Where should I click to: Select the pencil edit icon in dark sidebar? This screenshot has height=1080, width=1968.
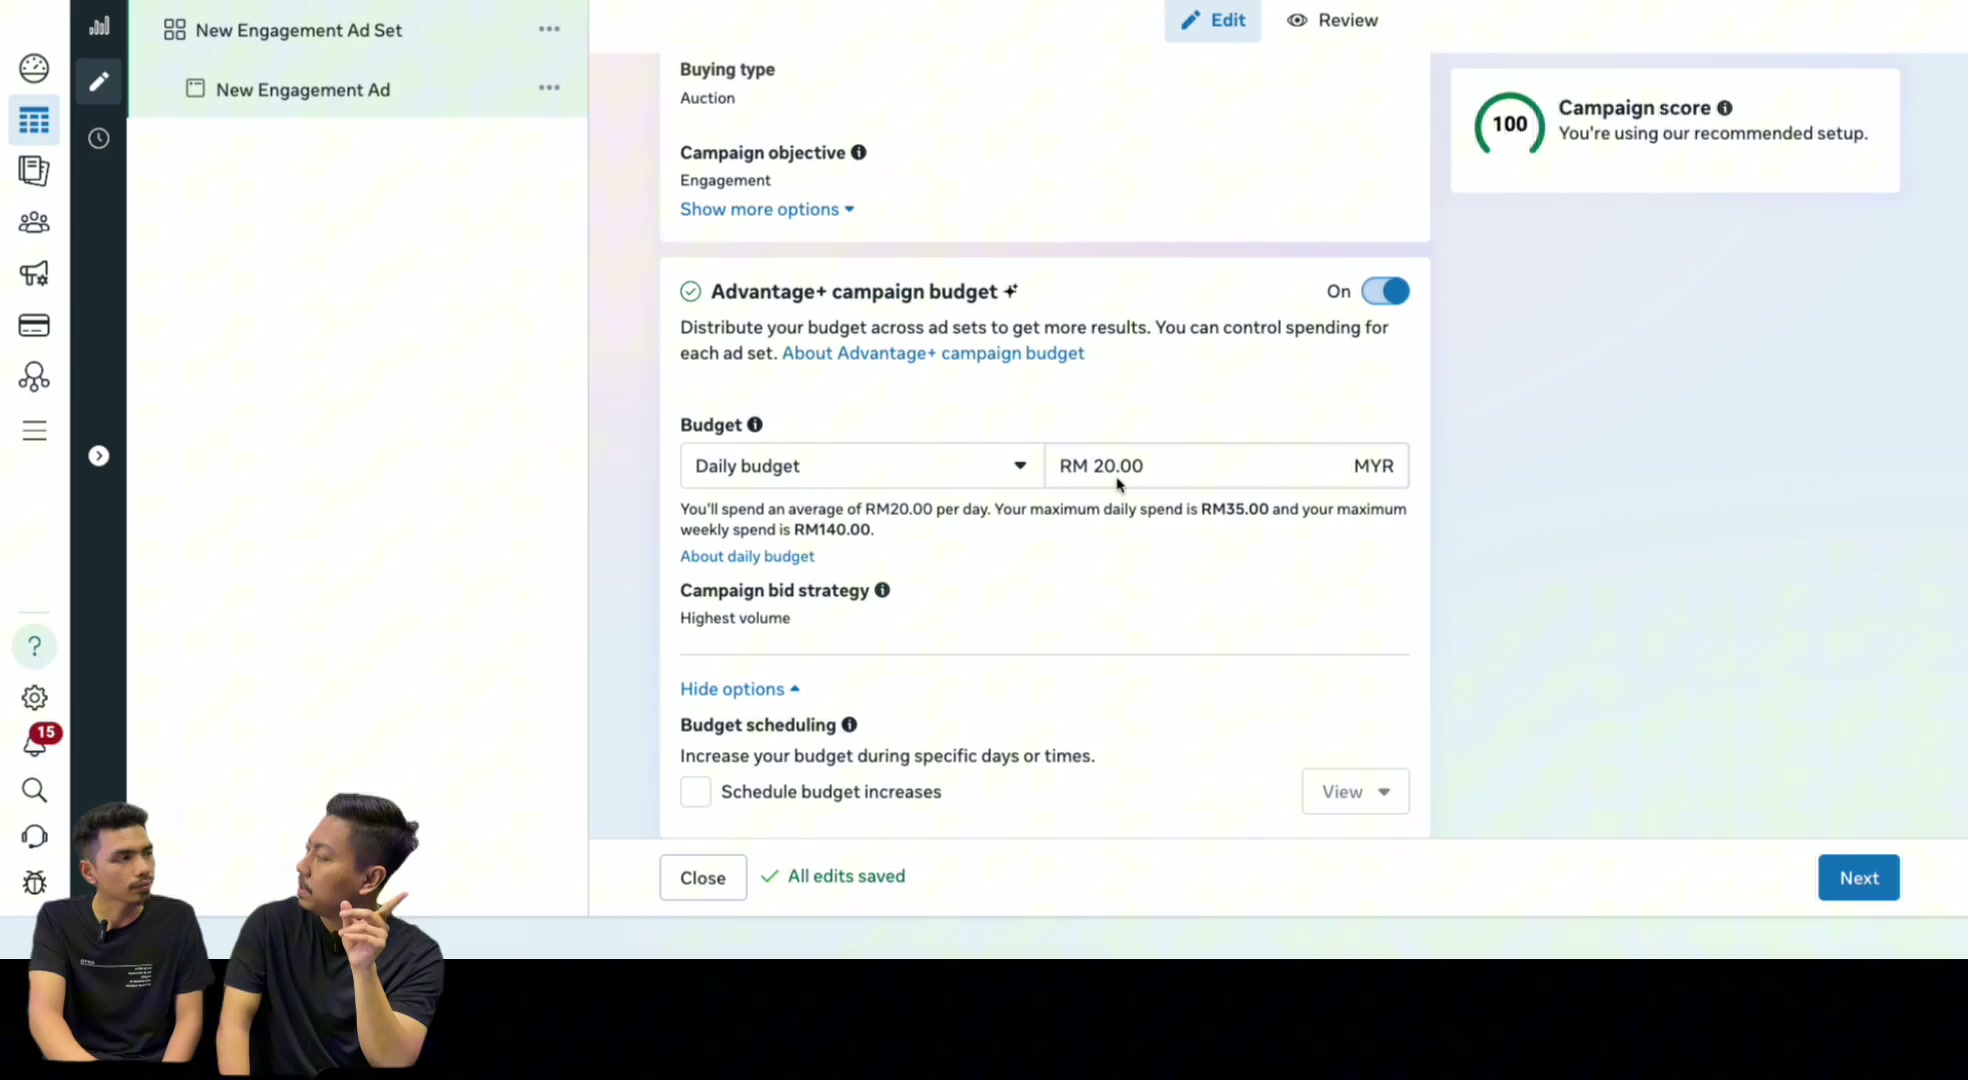[98, 81]
